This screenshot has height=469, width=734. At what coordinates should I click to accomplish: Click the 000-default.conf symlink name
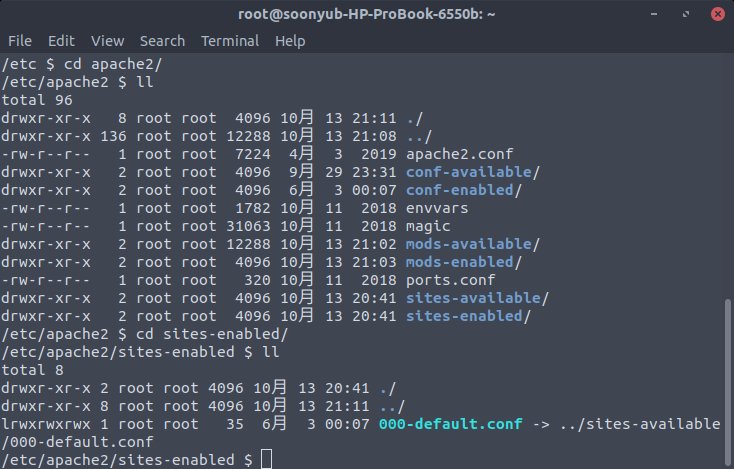pyautogui.click(x=450, y=424)
